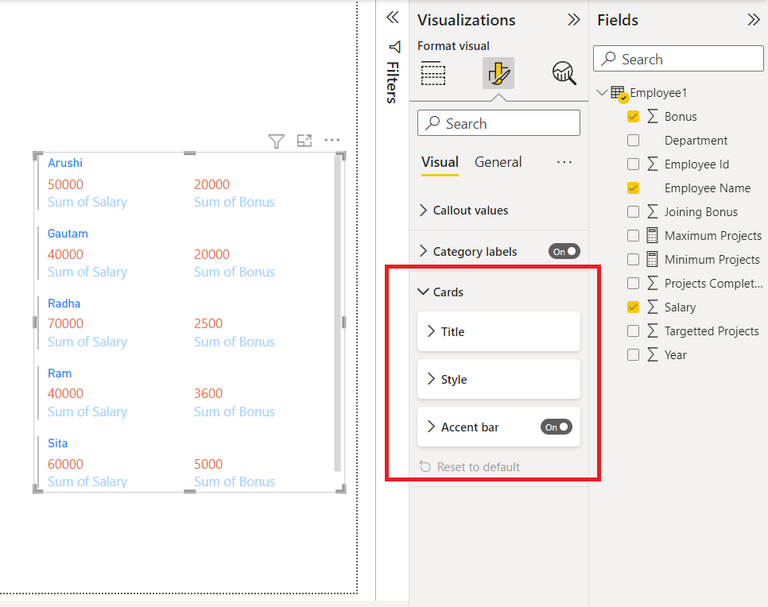Check the Targetted Projects checkbox
Image resolution: width=768 pixels, height=607 pixels.
tap(633, 331)
